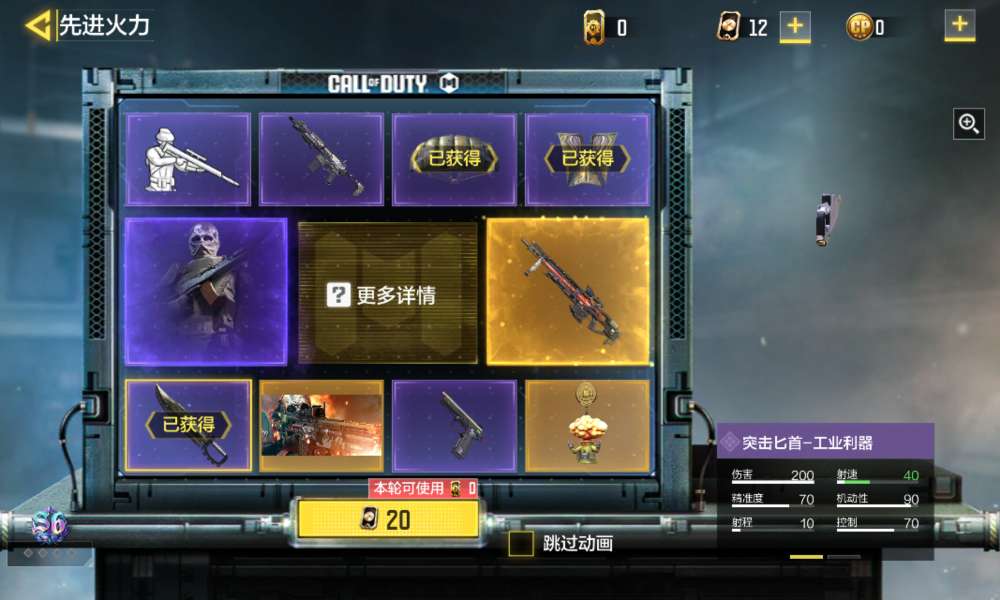The image size is (1000, 600).
Task: Enable the 跳过动画 skip animation checkbox
Action: [520, 543]
